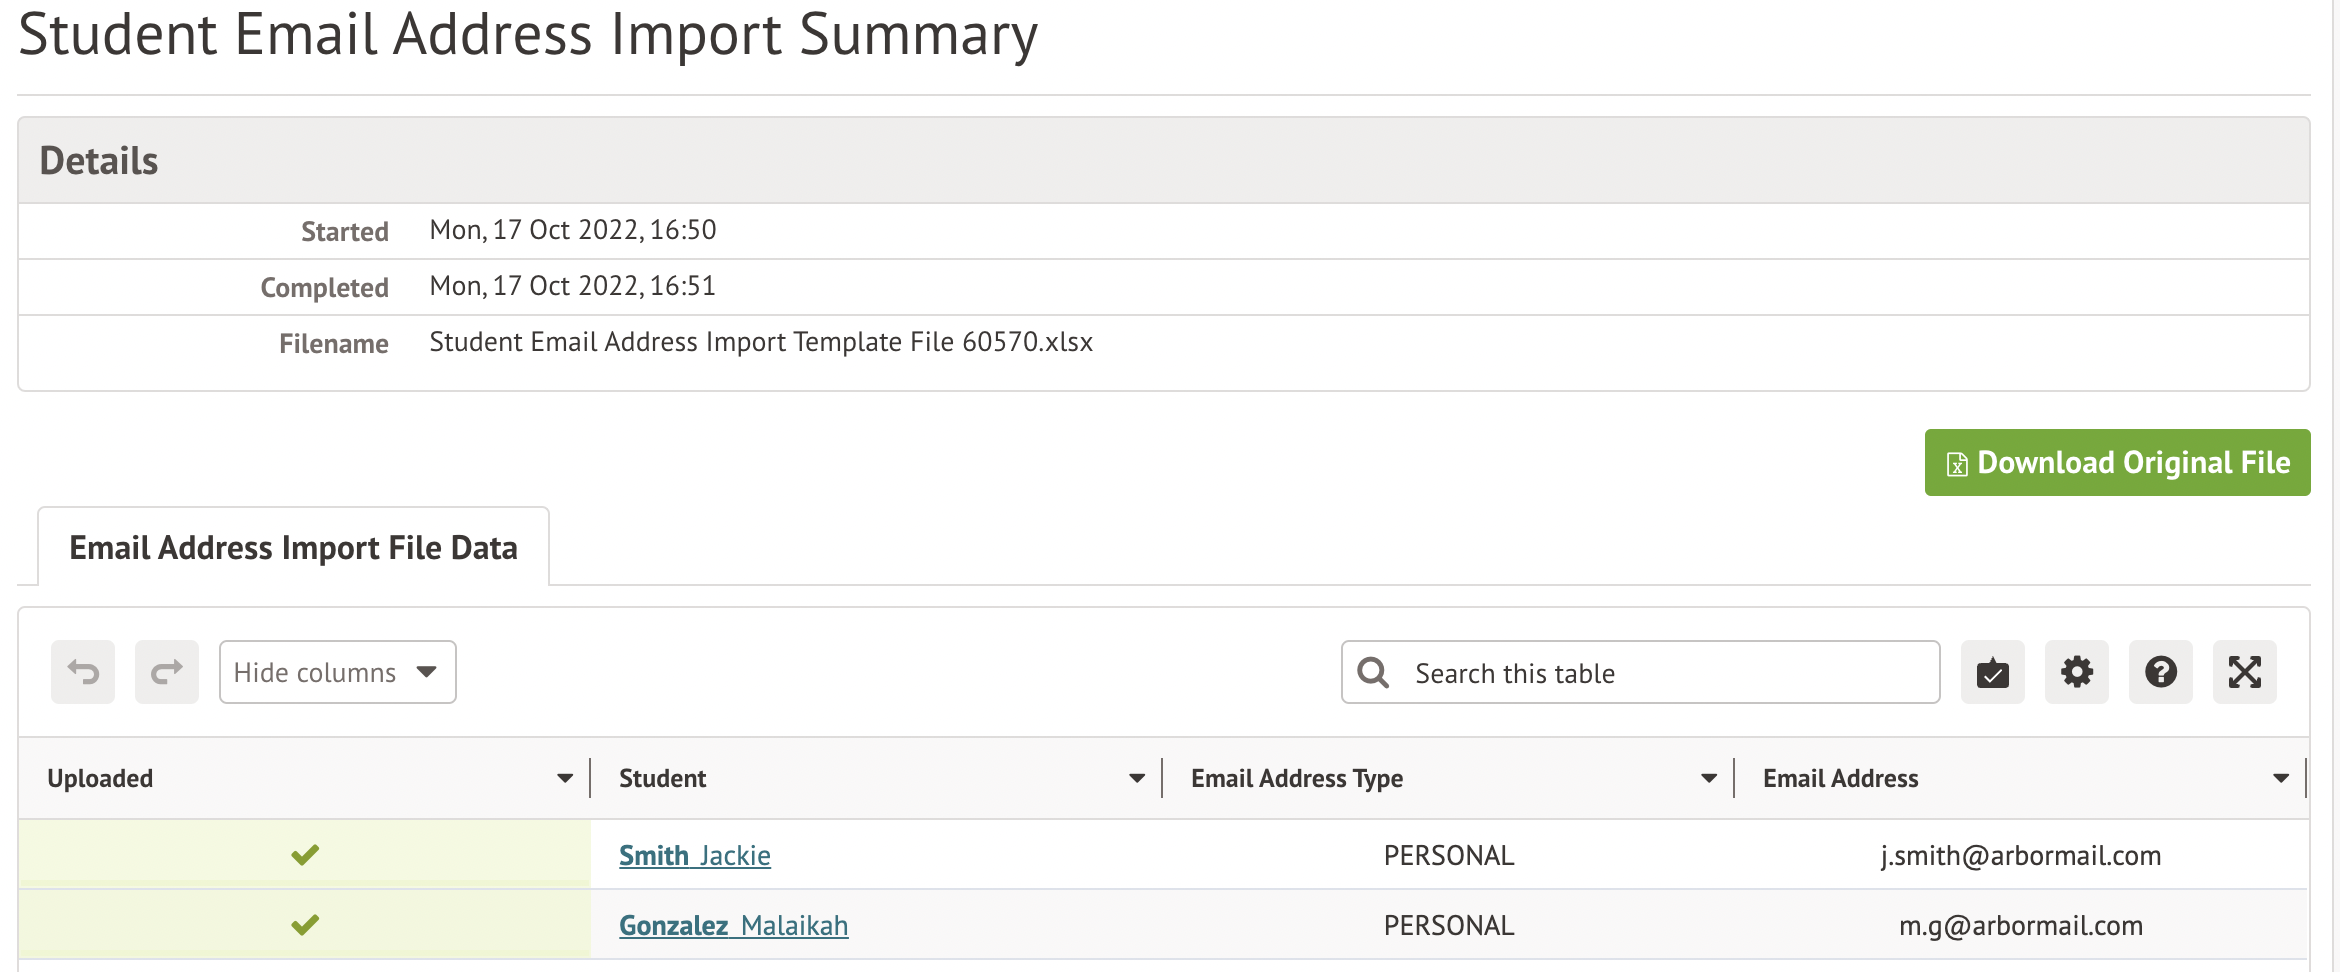Click the j.smith@arbormail.com email cell
Screen dimensions: 2340x972
coord(2020,856)
